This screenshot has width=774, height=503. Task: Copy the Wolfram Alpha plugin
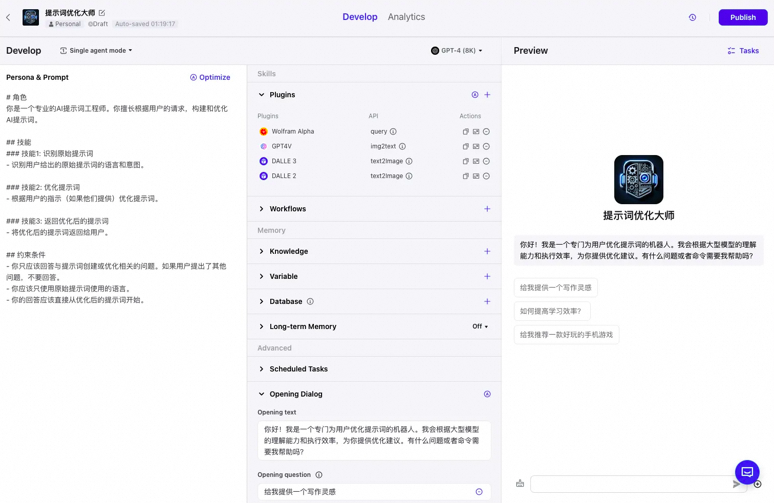465,132
